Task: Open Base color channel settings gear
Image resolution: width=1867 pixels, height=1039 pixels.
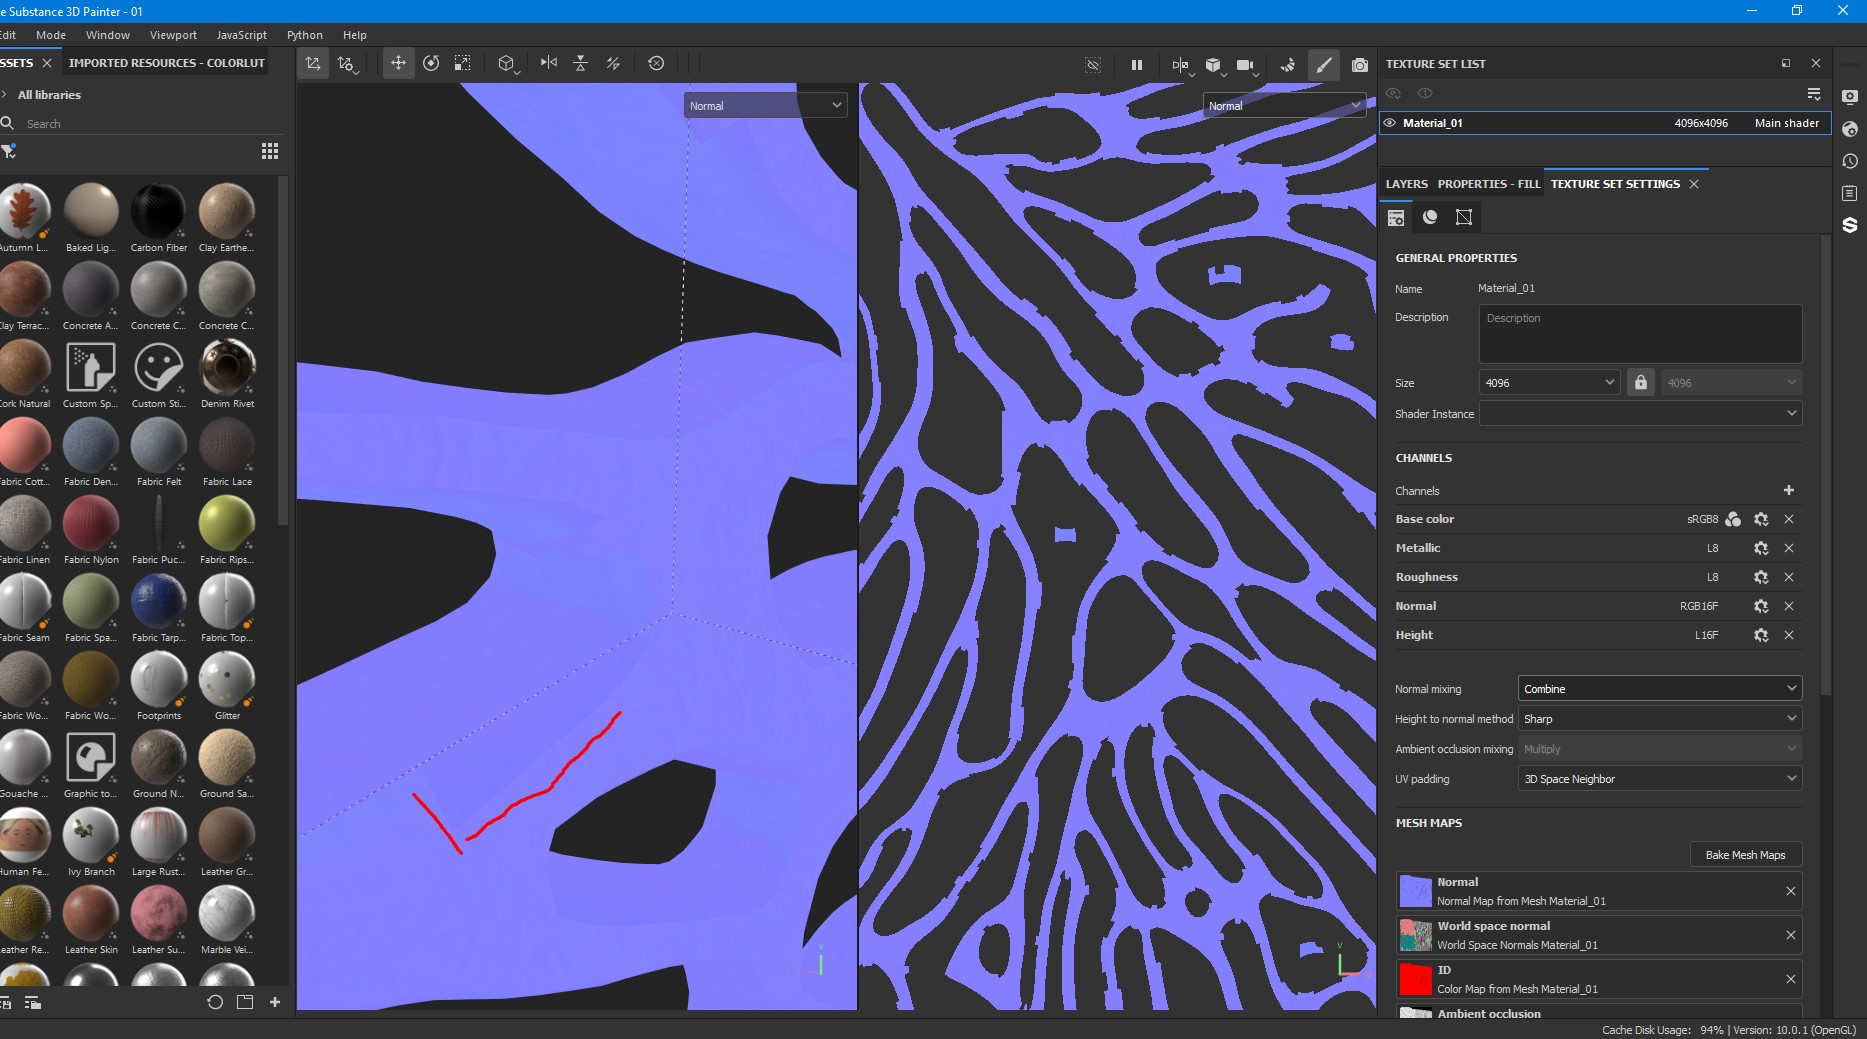Action: pyautogui.click(x=1761, y=519)
